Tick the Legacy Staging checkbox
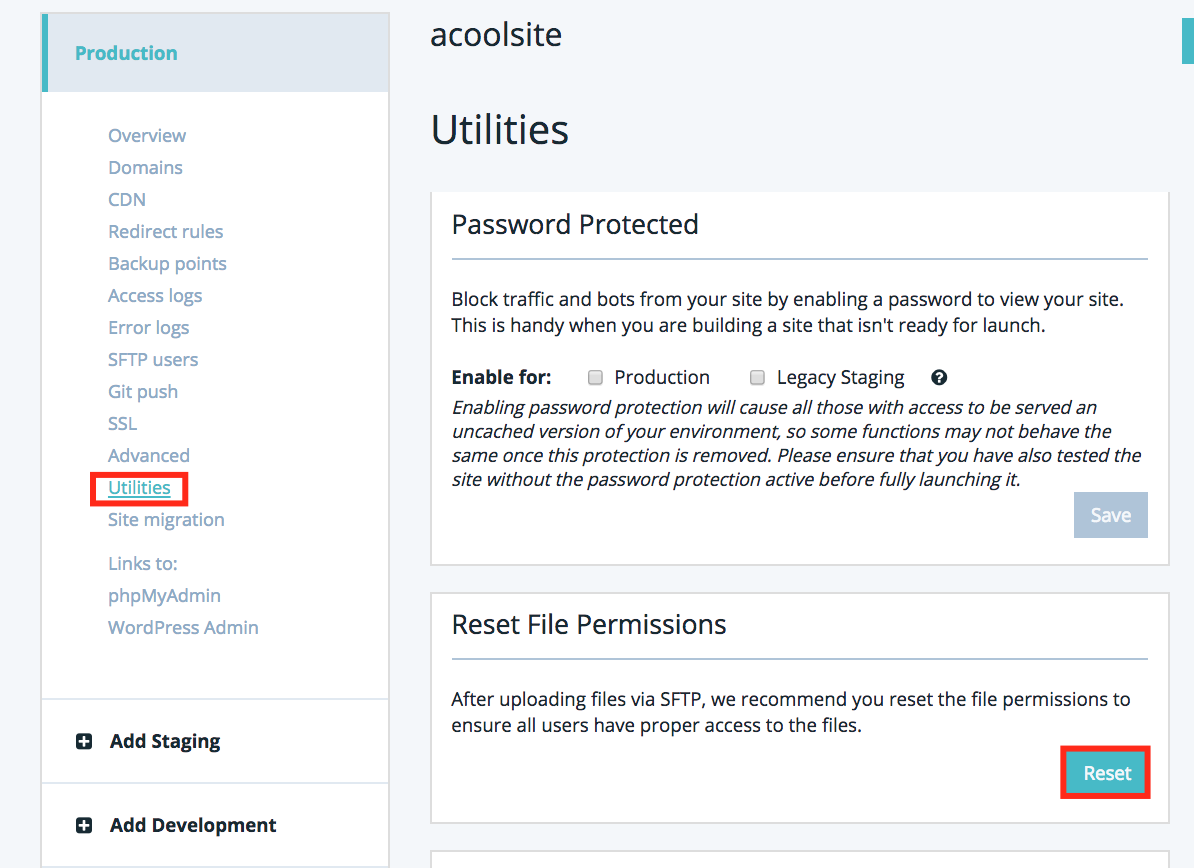 click(758, 378)
